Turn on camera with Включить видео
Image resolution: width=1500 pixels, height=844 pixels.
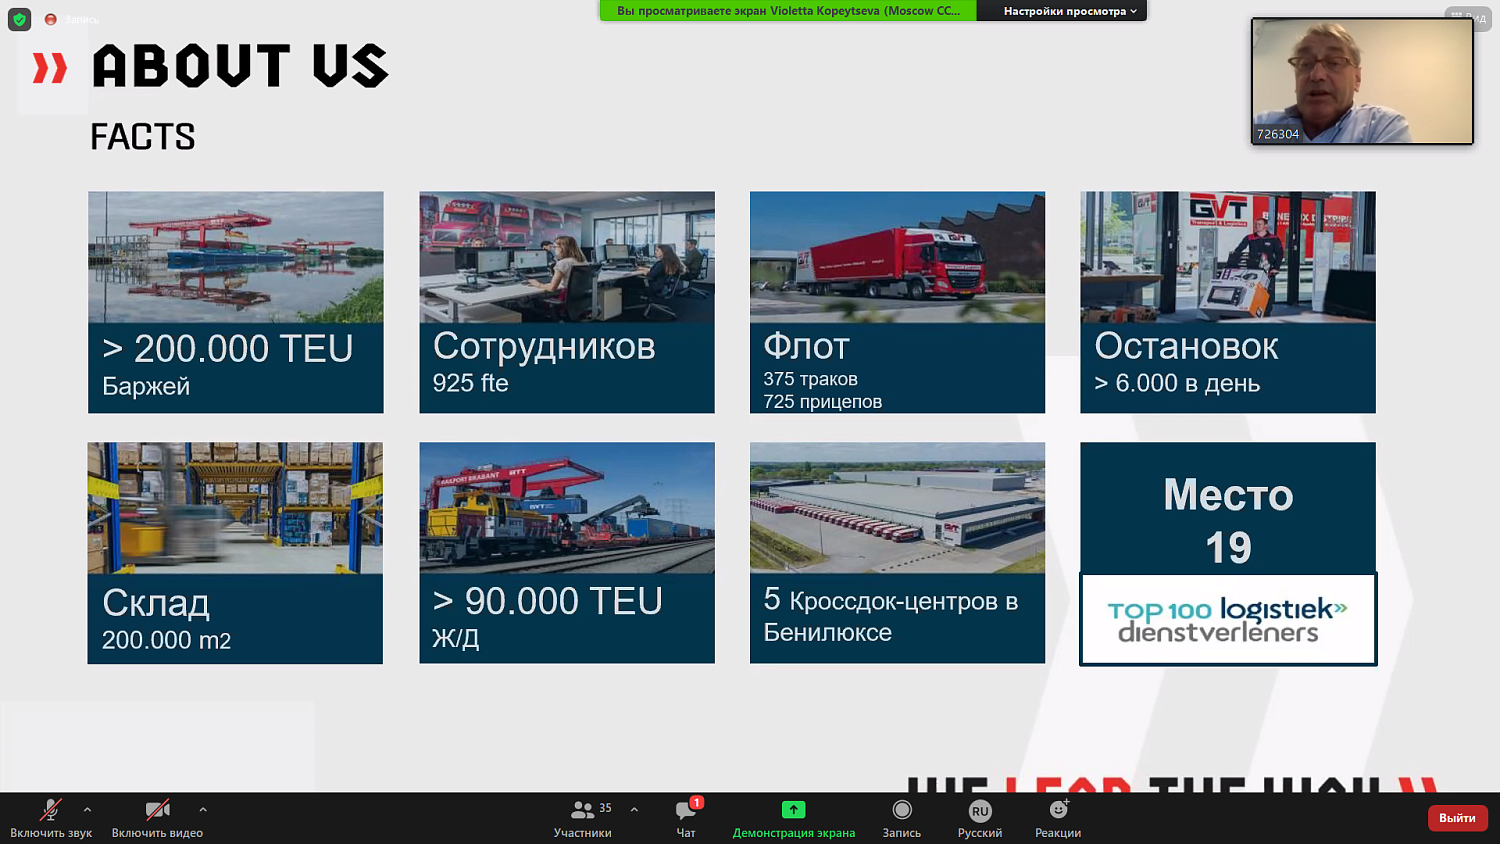157,811
